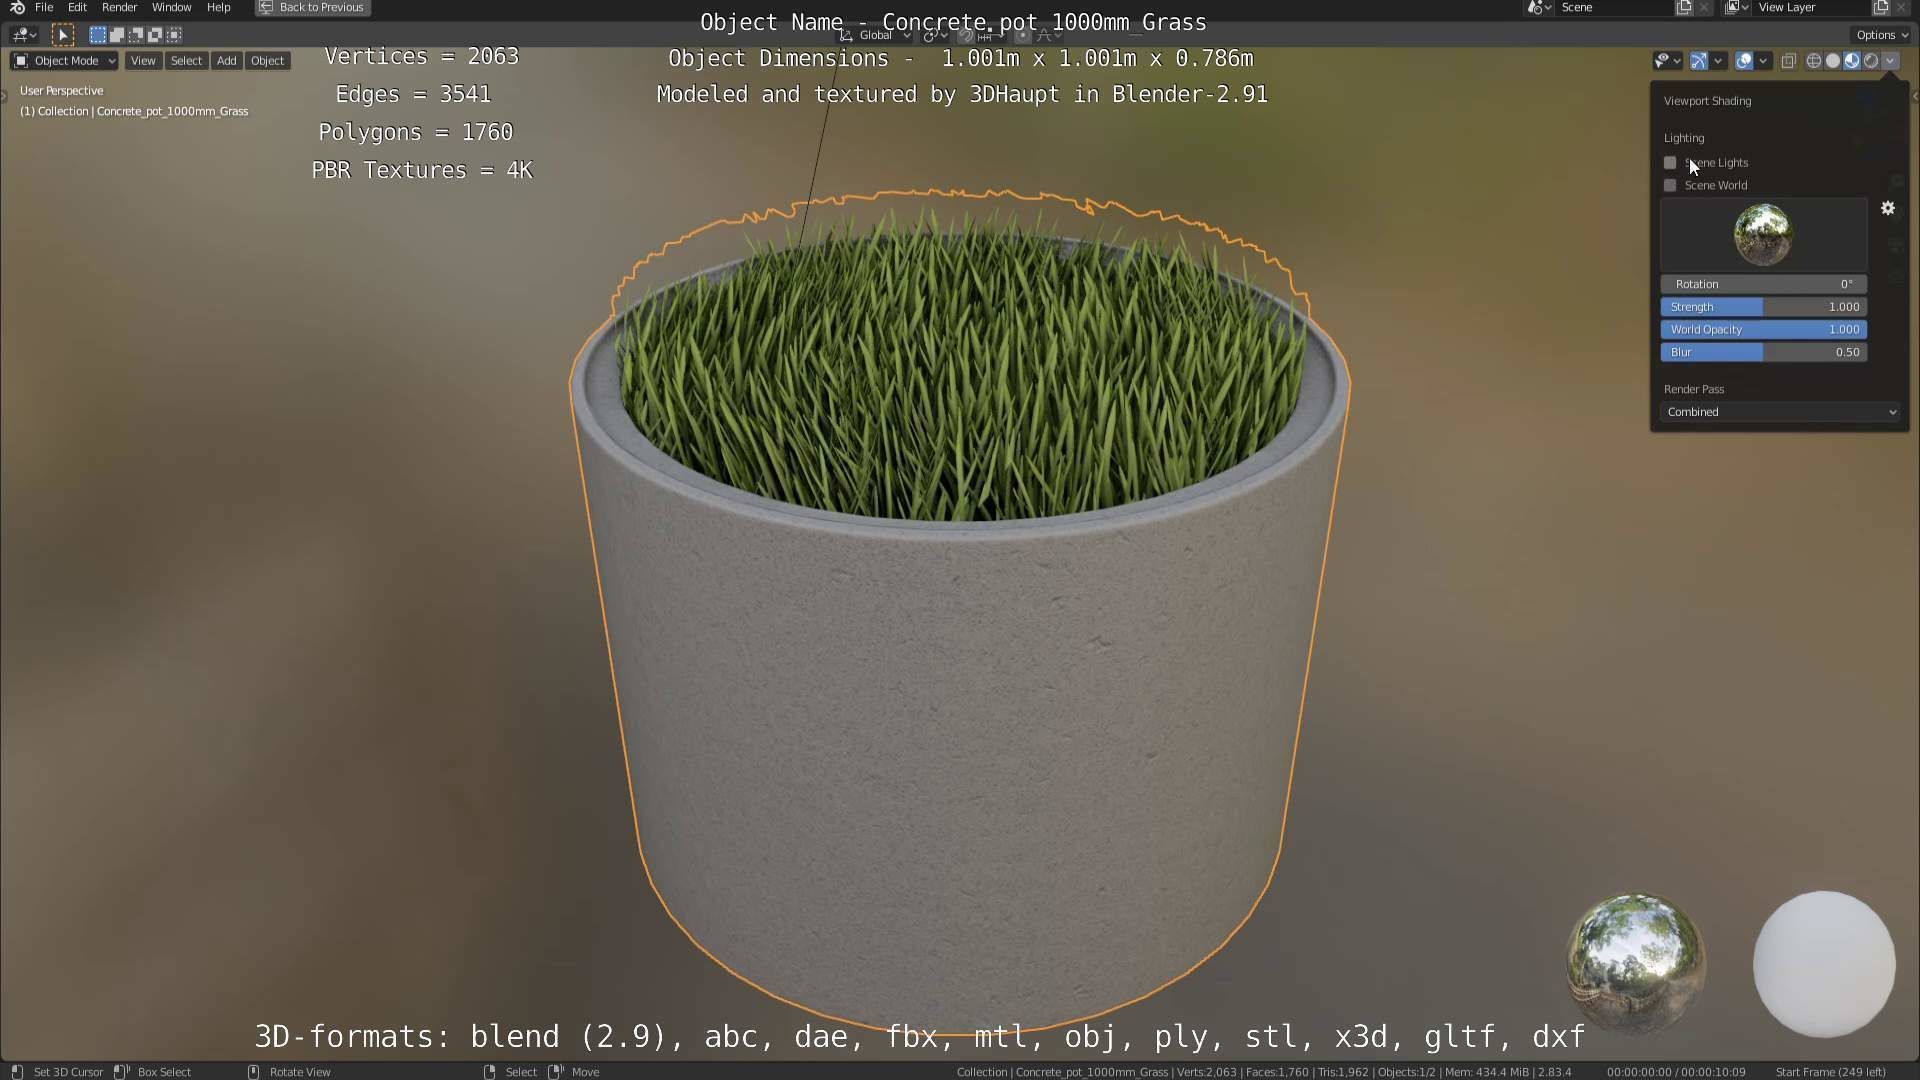Image resolution: width=1920 pixels, height=1080 pixels.
Task: Open the Render menu
Action: (x=119, y=7)
